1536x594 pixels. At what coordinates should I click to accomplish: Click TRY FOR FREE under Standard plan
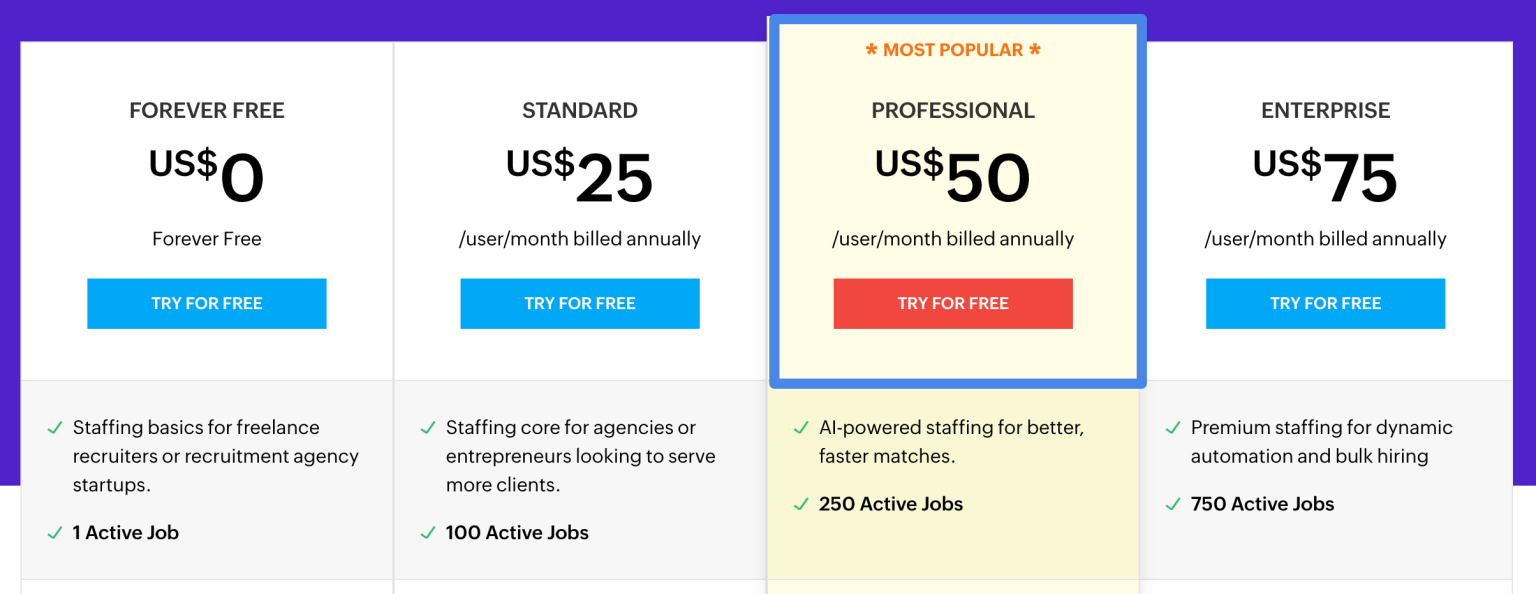pyautogui.click(x=580, y=303)
